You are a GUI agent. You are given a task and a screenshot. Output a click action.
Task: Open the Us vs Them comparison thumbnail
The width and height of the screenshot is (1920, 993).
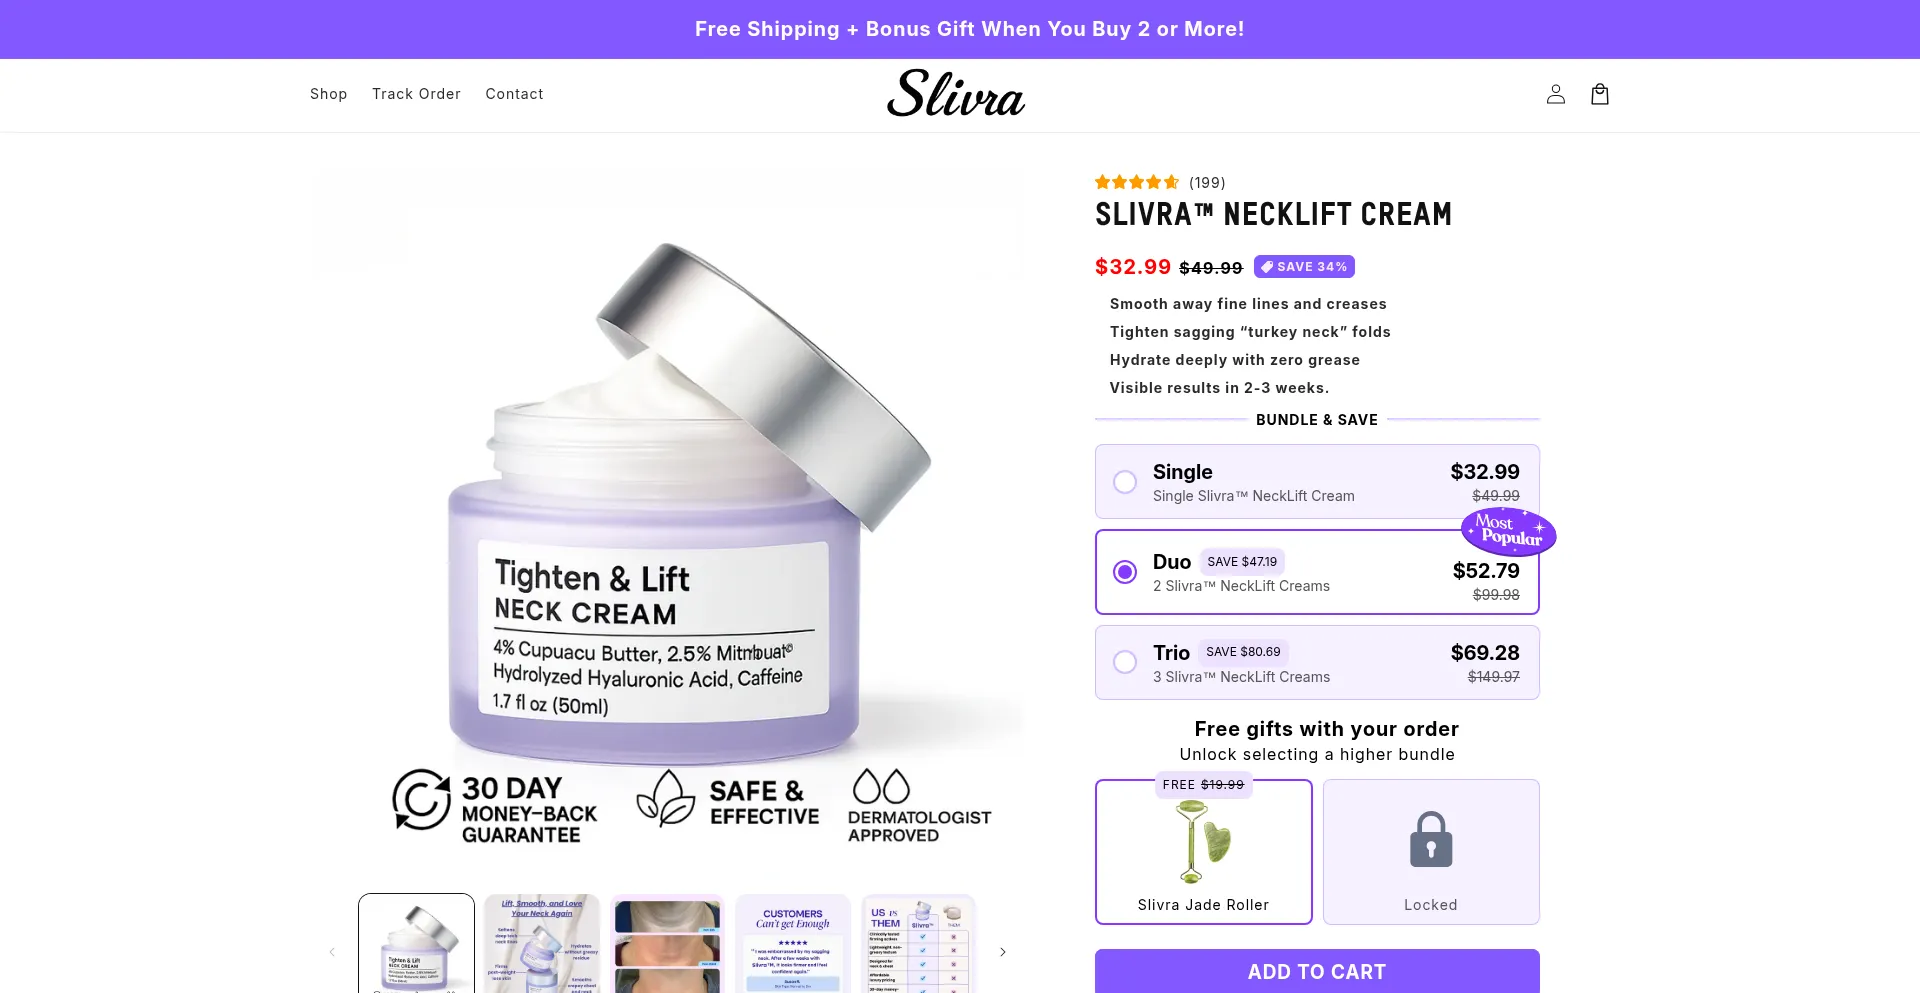[918, 943]
